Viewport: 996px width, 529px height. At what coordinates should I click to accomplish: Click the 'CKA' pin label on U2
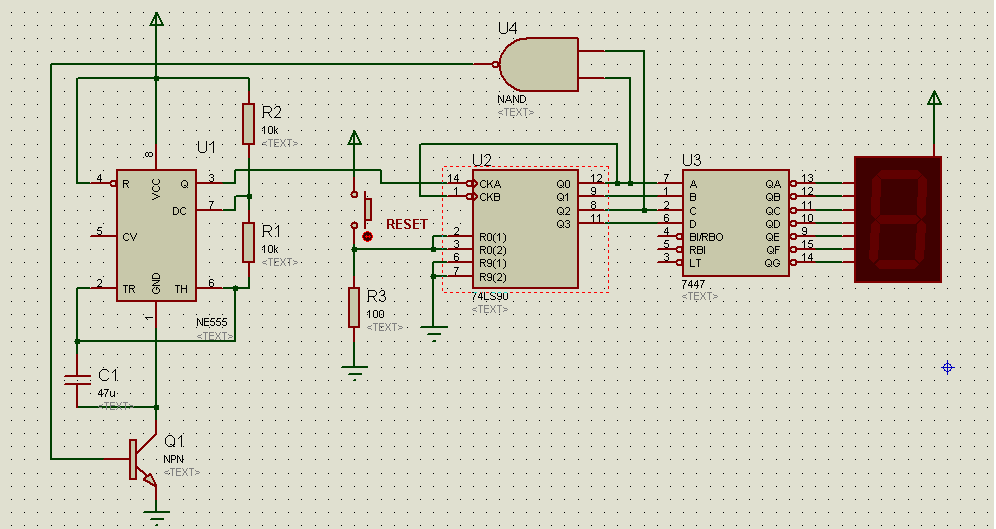coord(490,184)
